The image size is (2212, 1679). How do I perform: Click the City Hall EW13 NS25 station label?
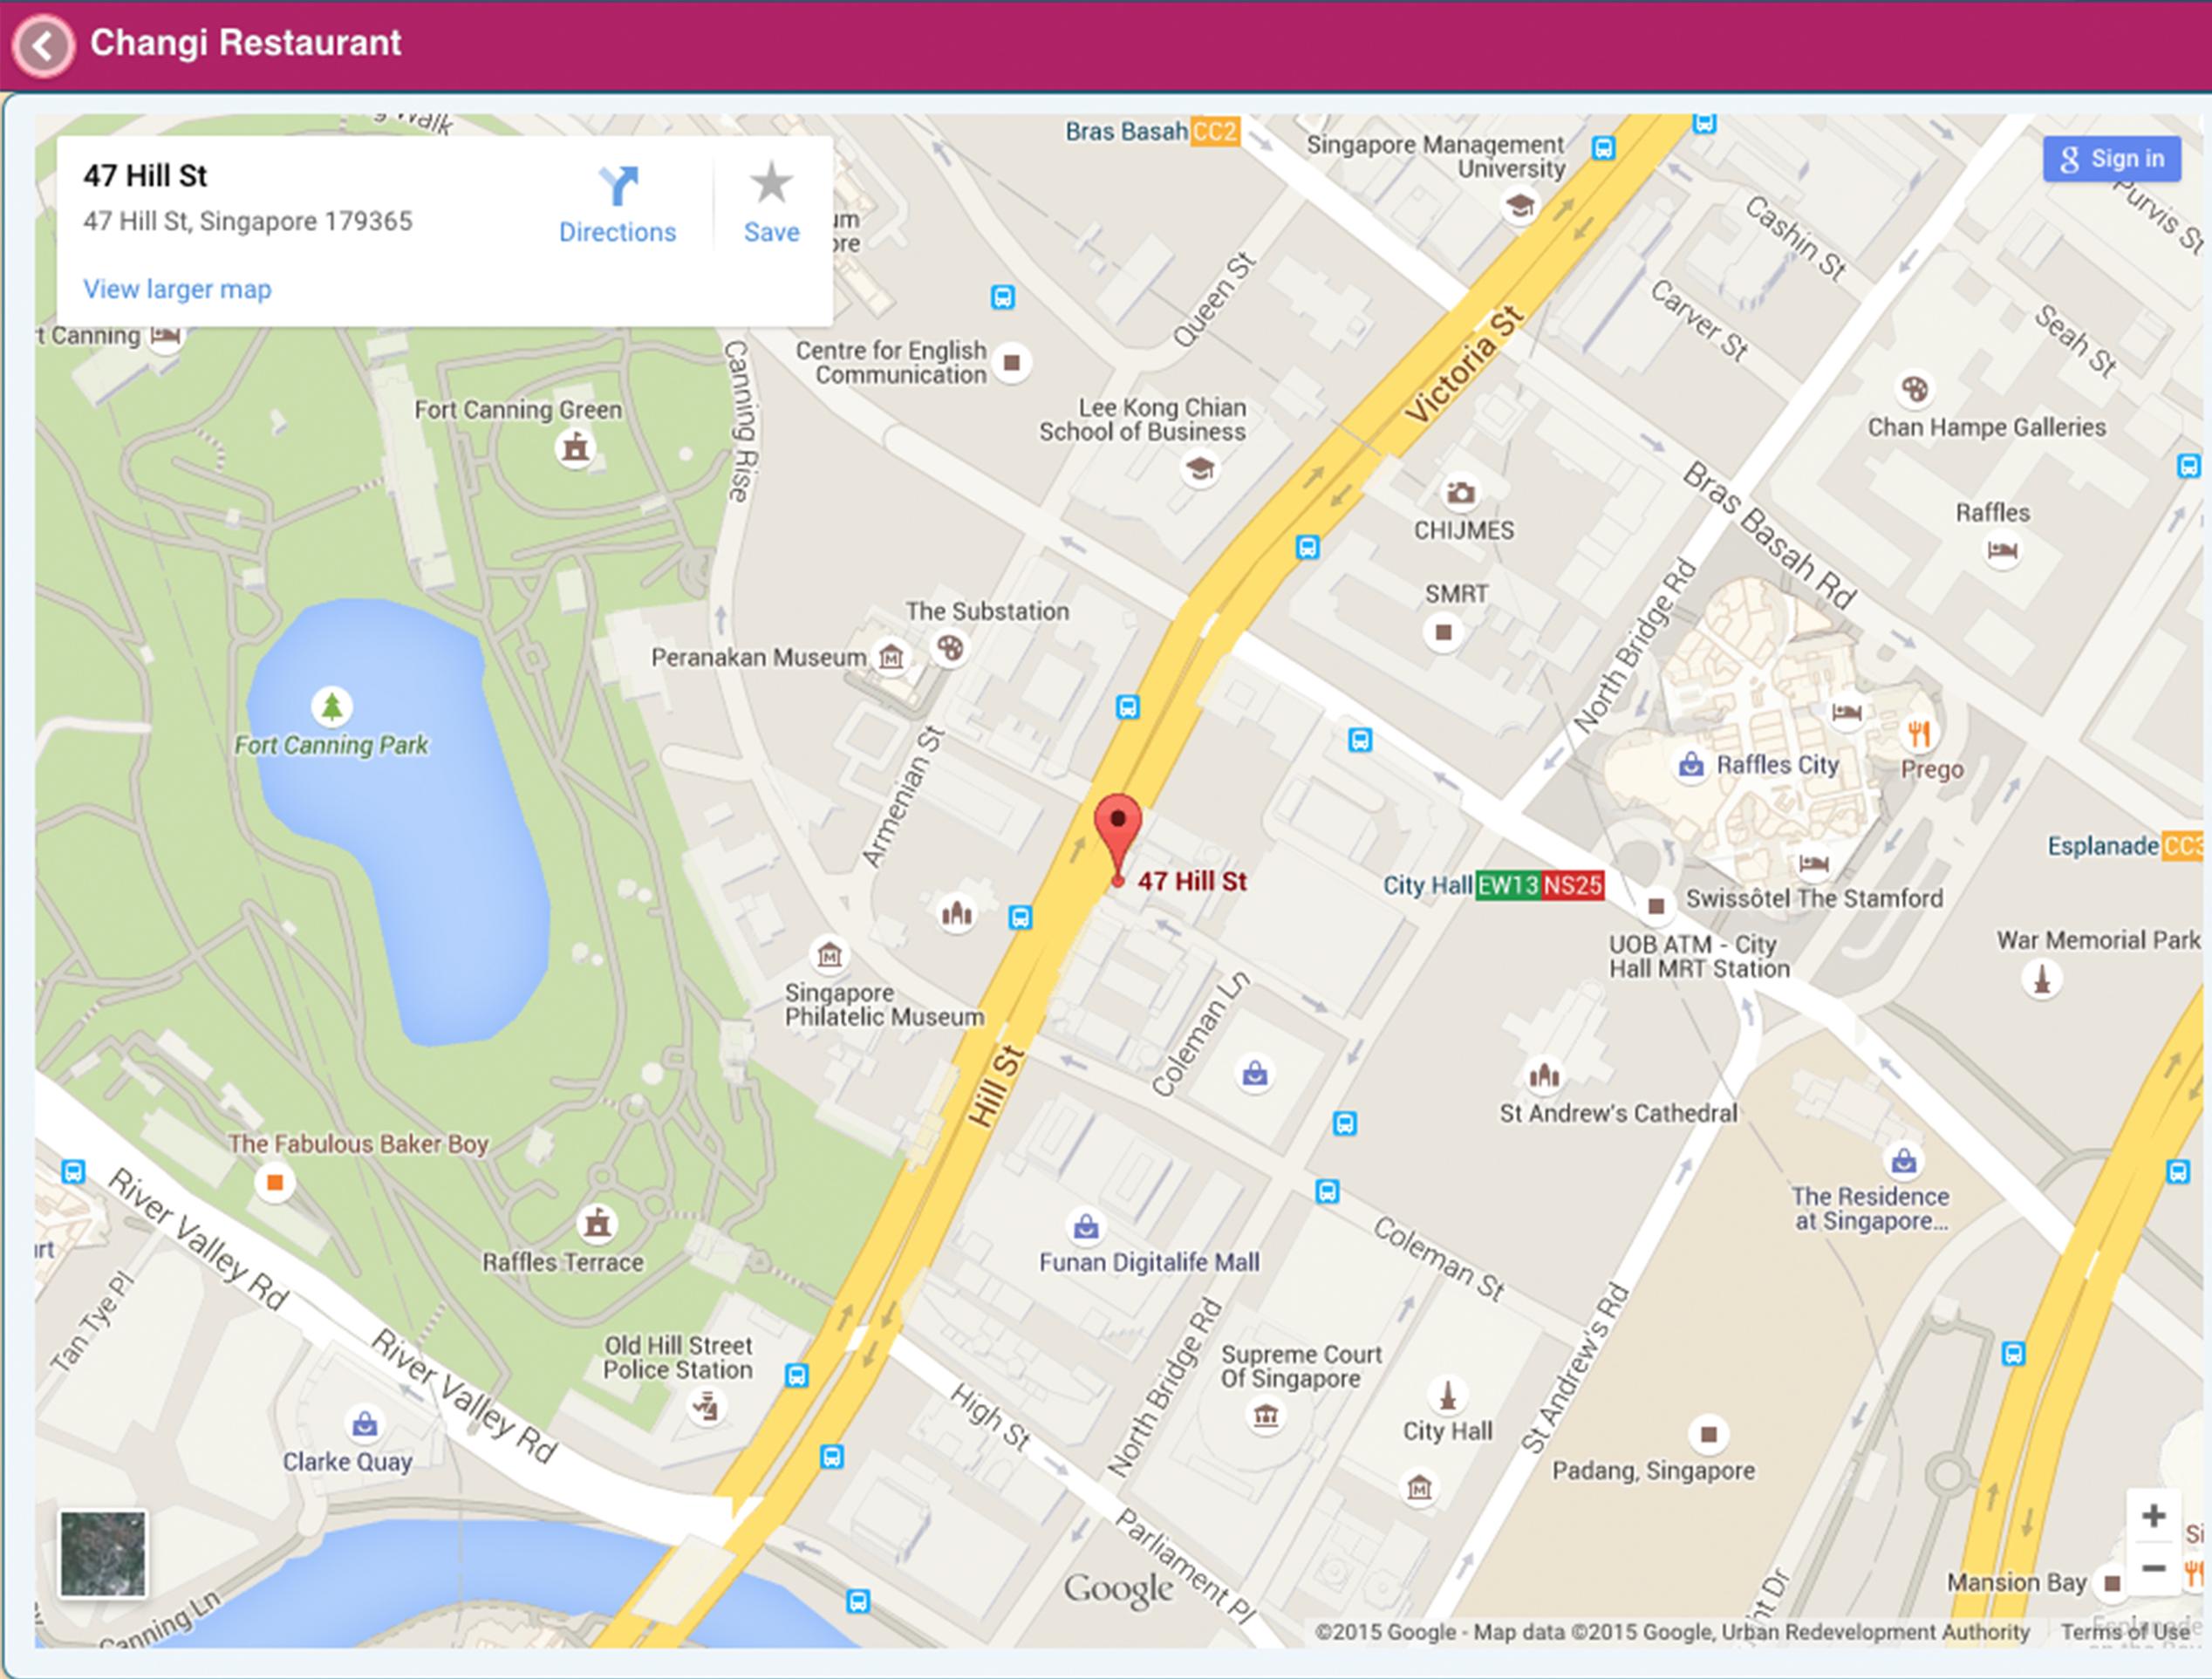click(1494, 885)
